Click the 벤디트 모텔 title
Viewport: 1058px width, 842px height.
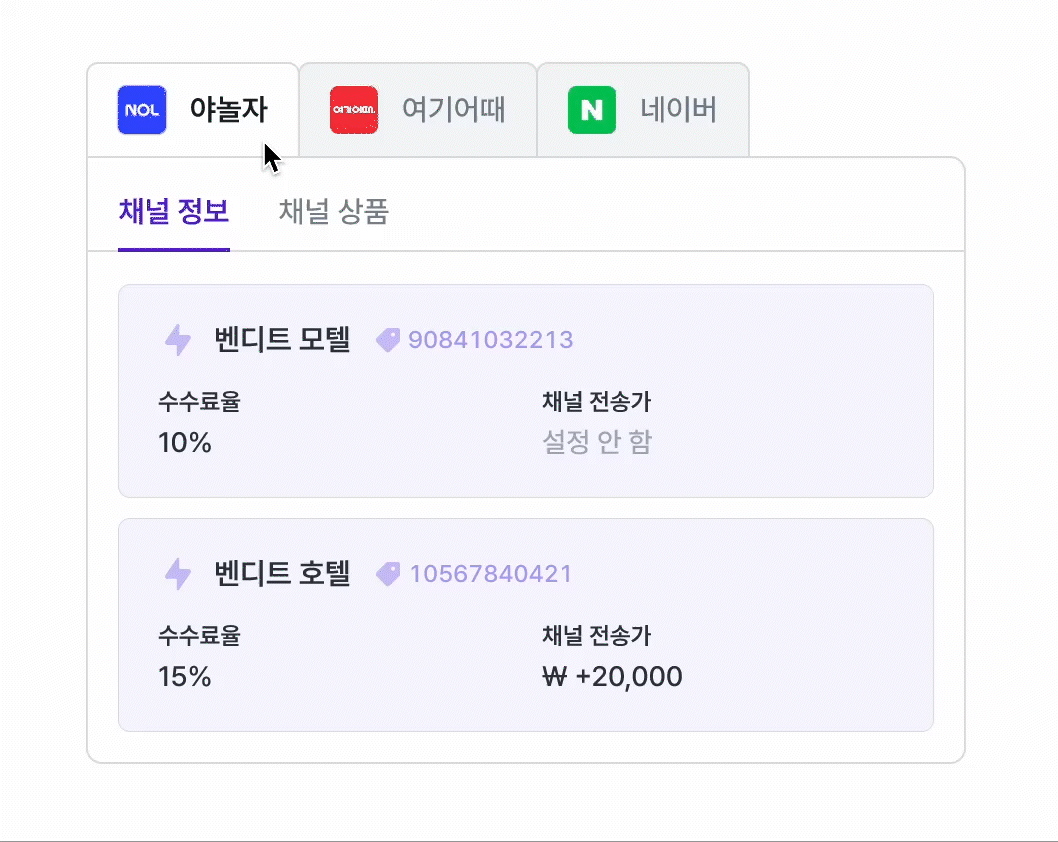click(282, 340)
